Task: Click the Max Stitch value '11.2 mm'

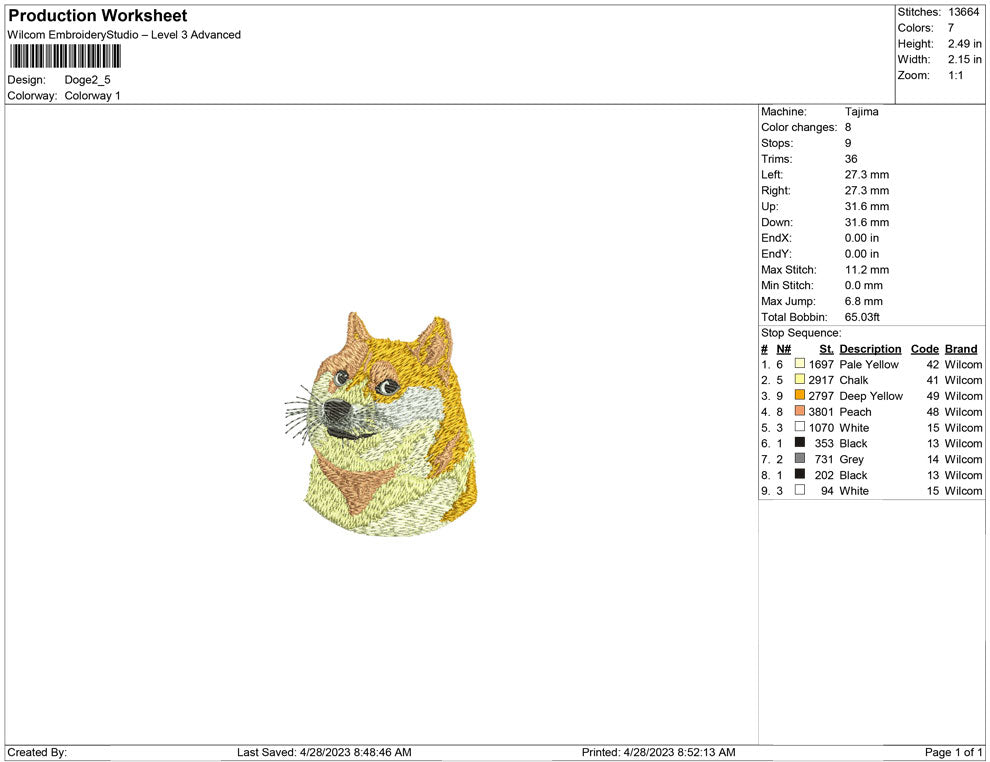Action: coord(866,270)
